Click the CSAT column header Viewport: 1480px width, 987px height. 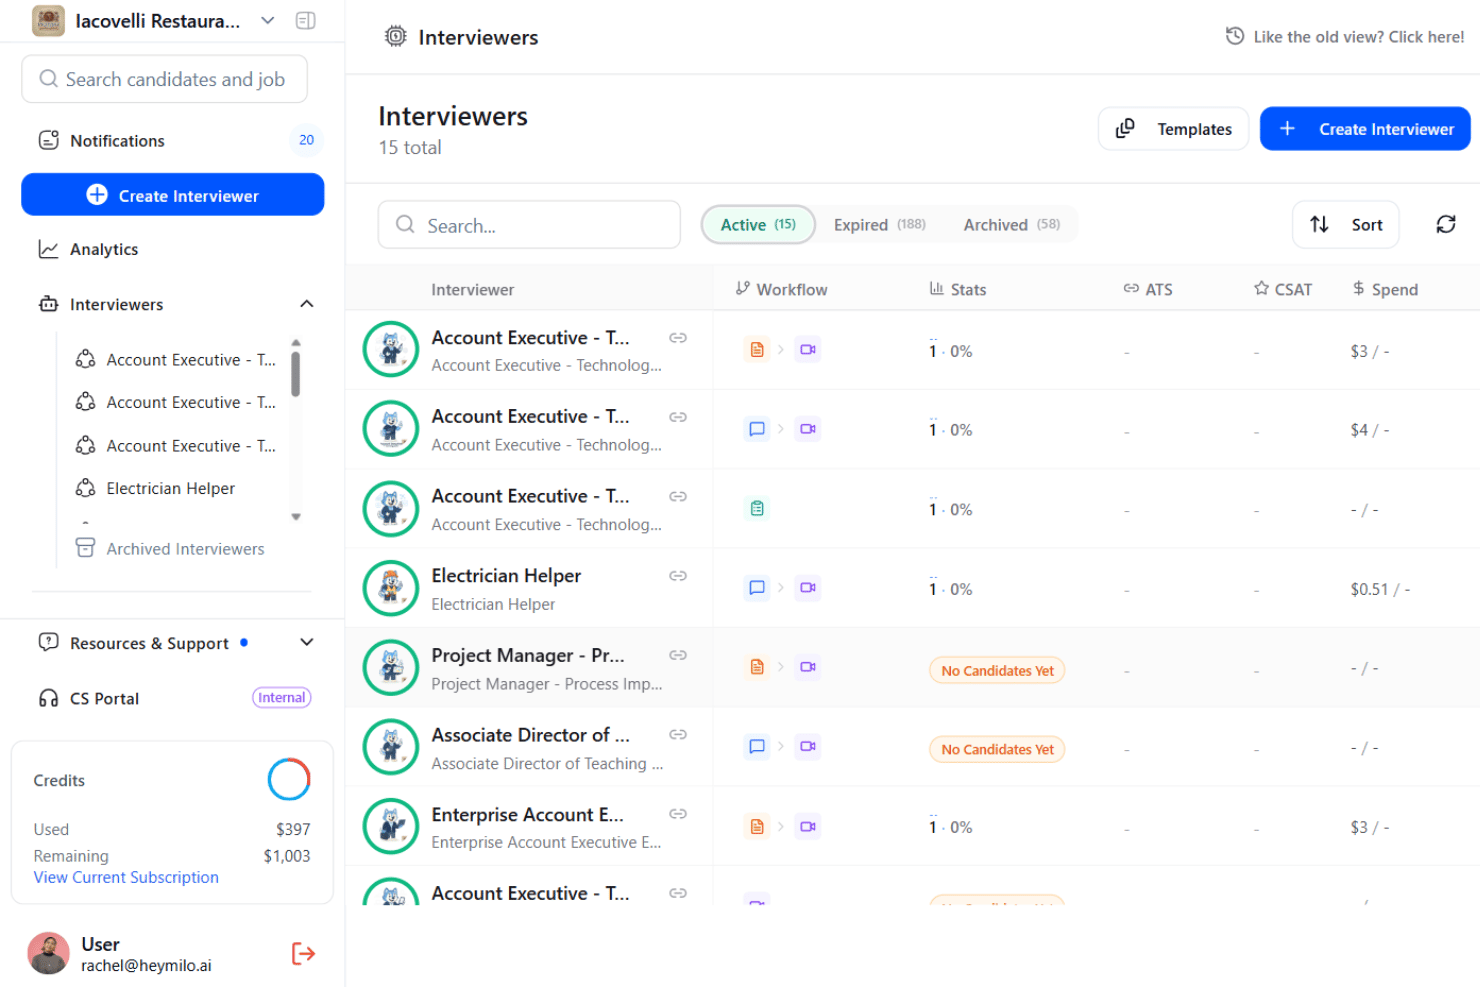(1282, 289)
